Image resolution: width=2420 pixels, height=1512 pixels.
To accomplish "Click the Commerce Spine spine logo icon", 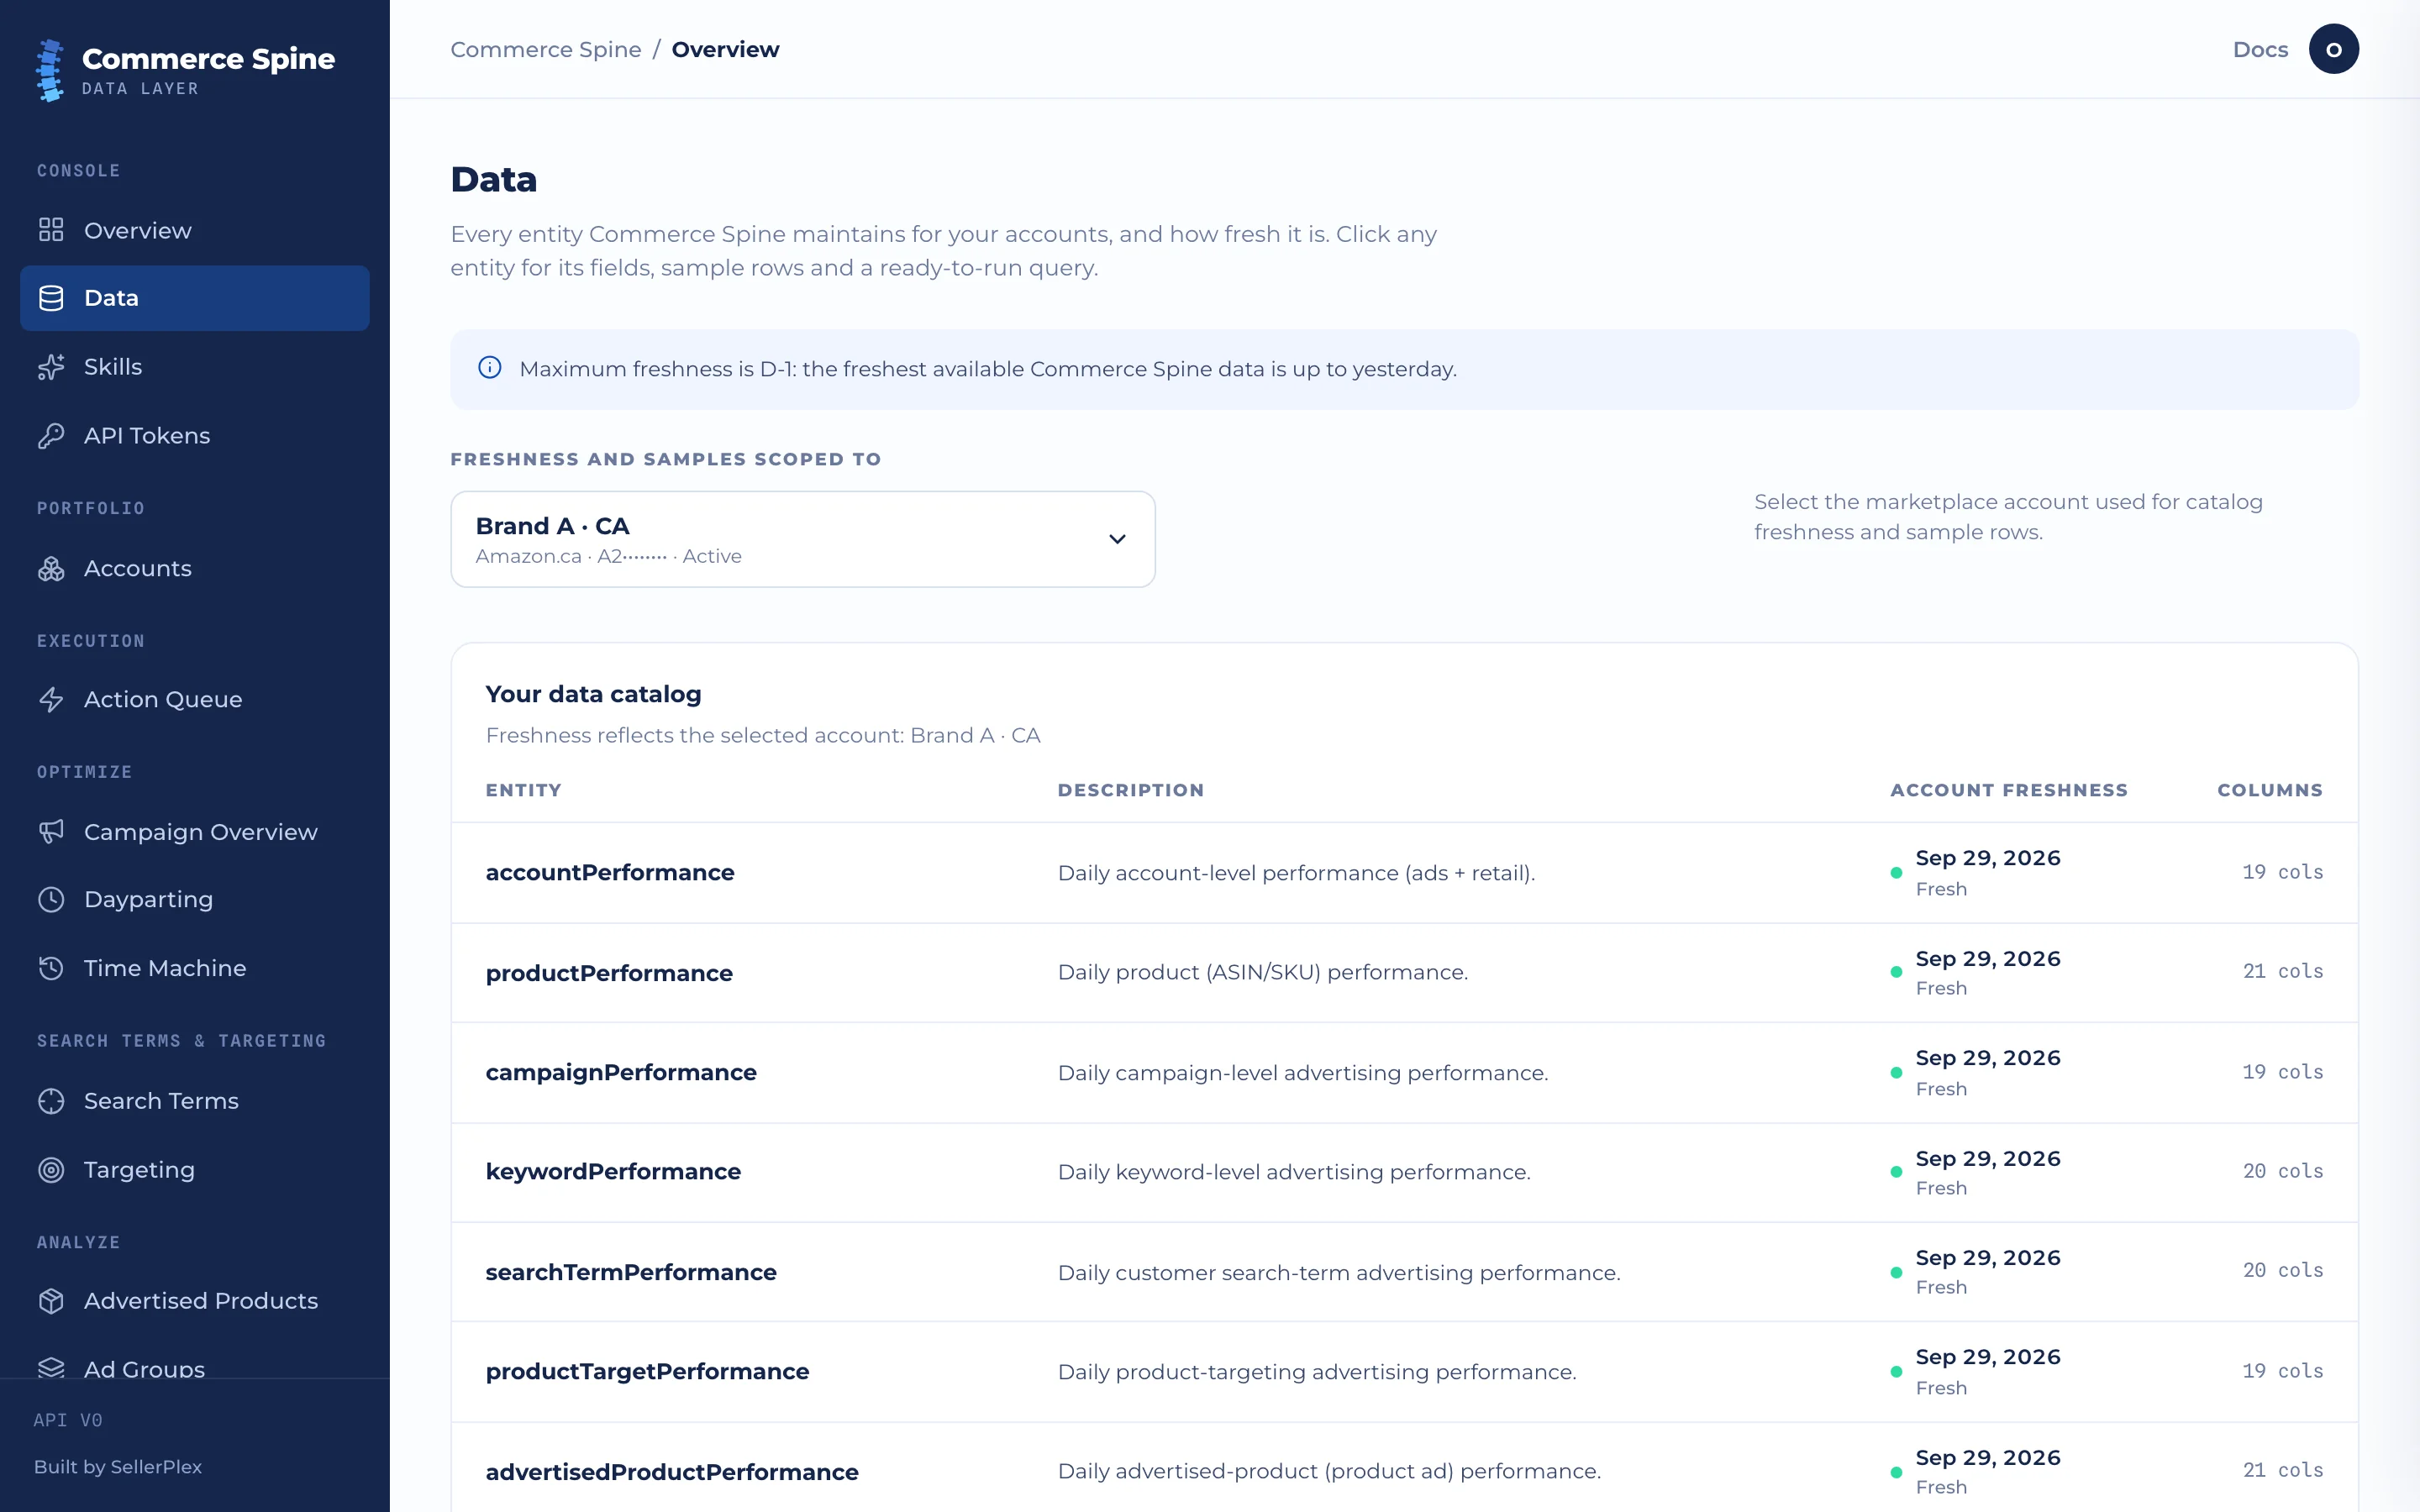I will click(50, 70).
